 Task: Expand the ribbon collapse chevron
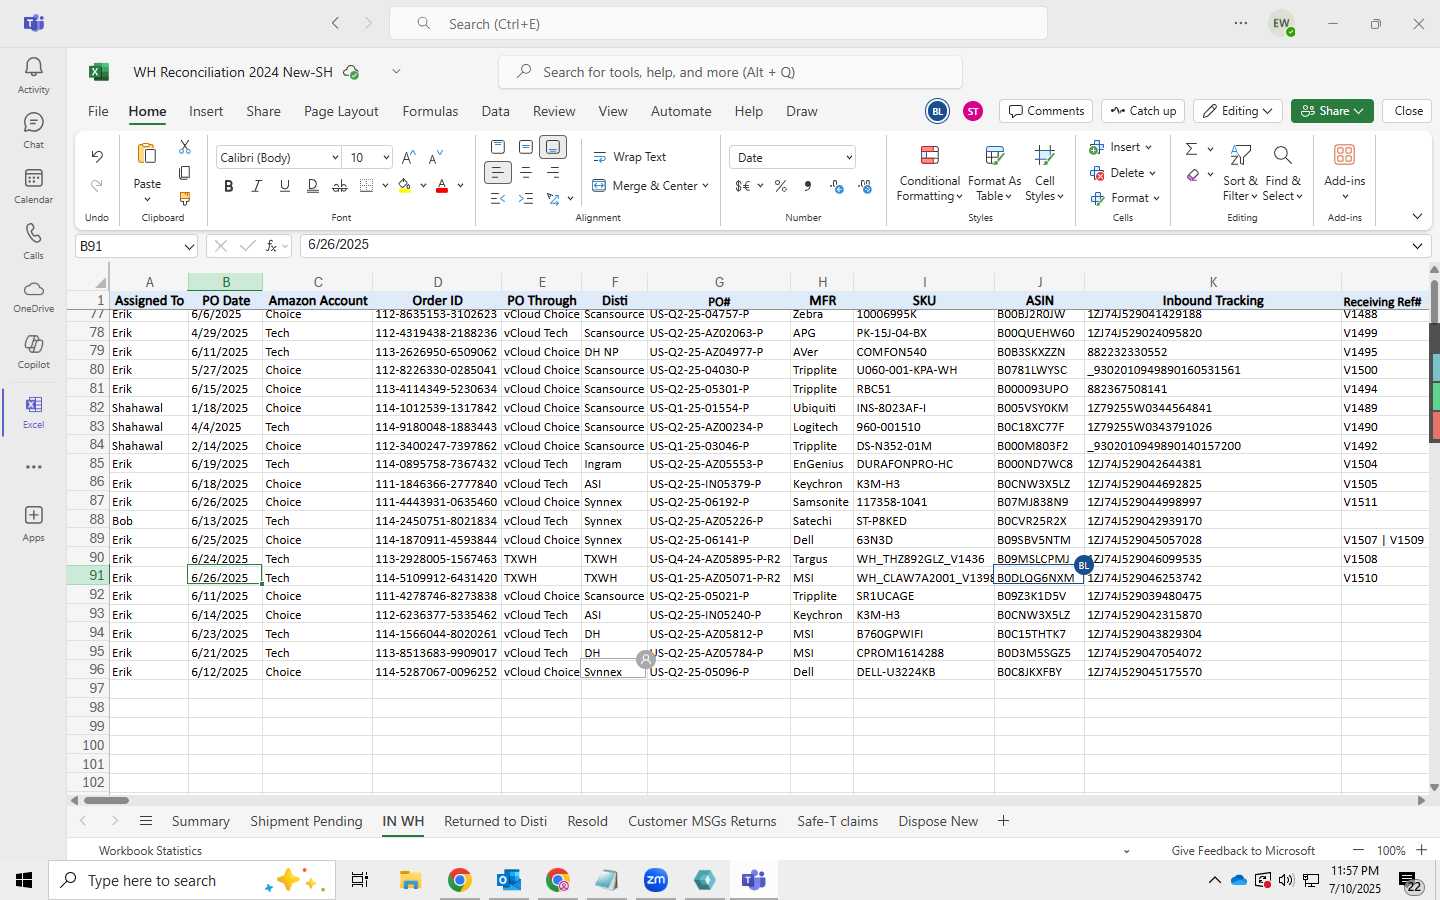(x=1417, y=217)
